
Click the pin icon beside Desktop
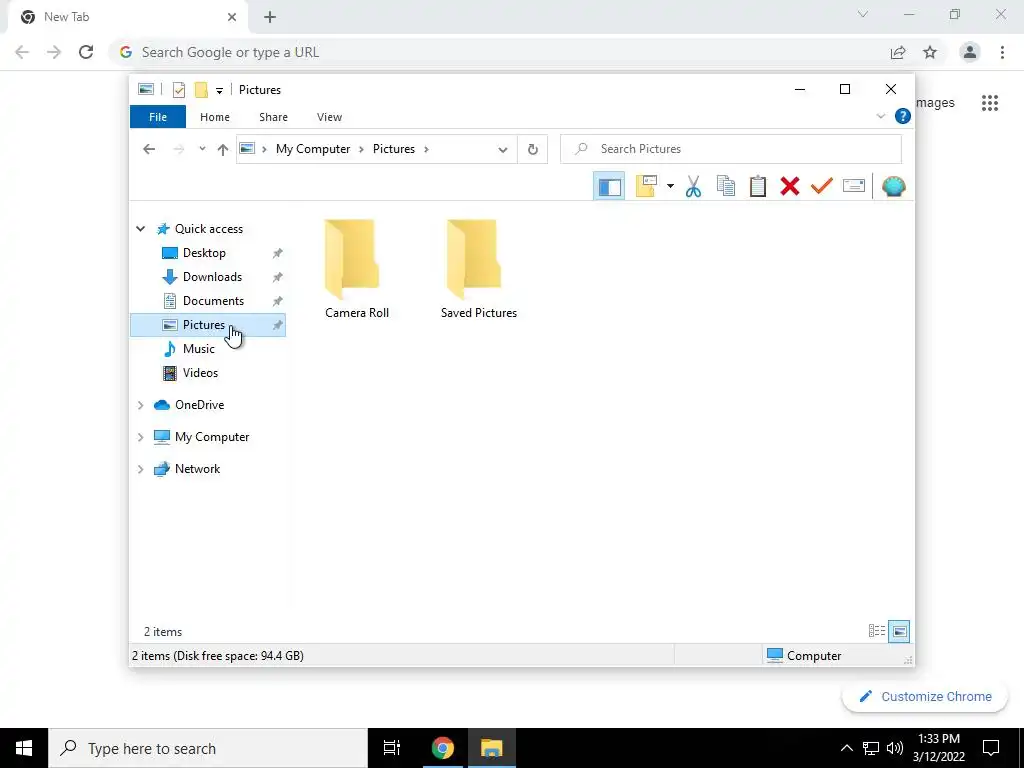tap(278, 253)
